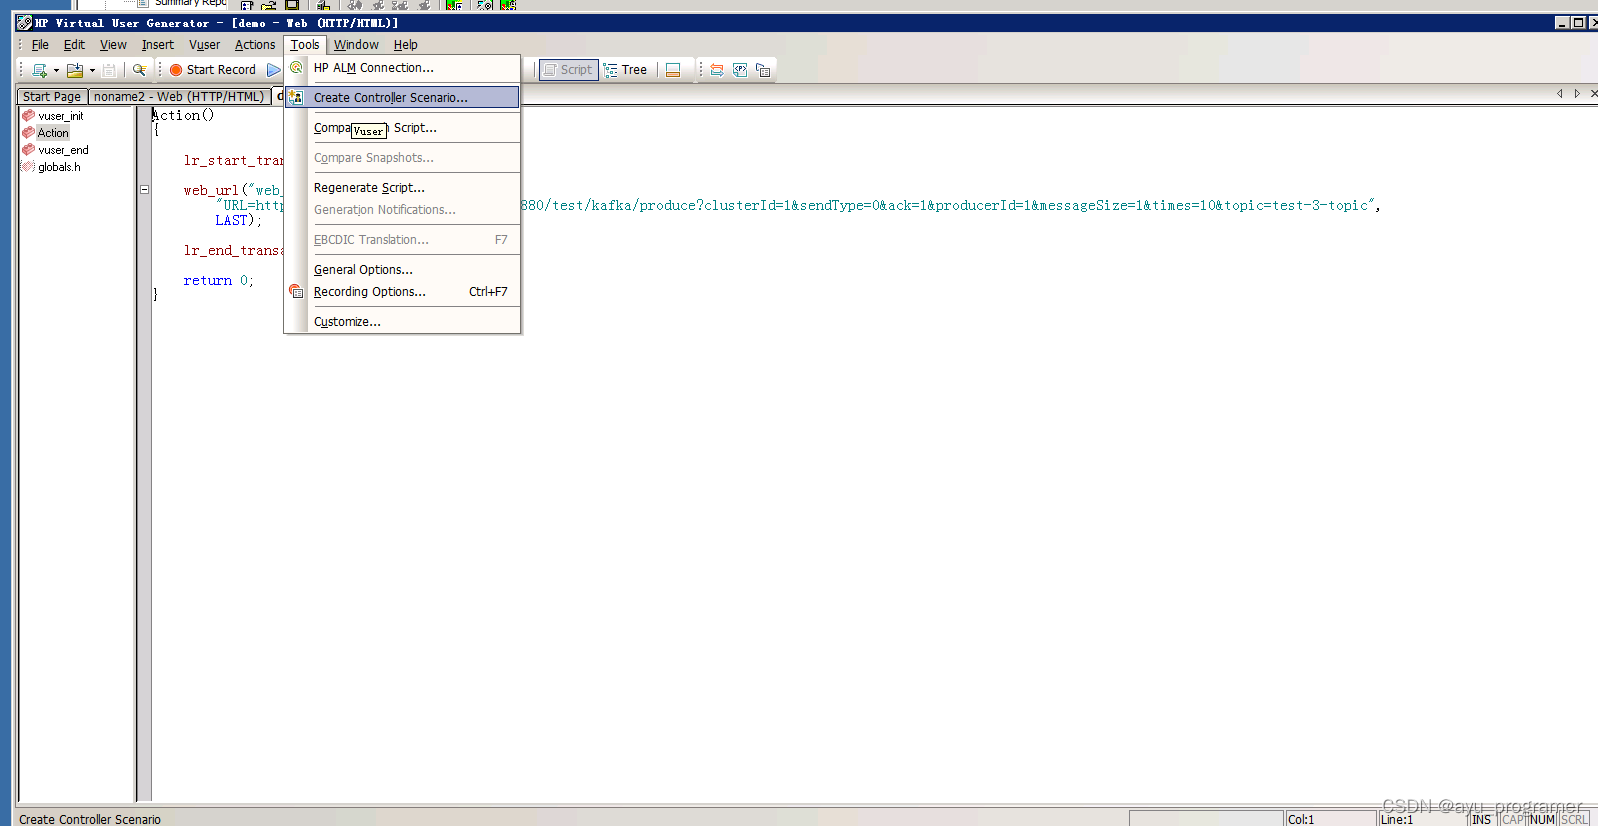Select vuser_end in the script tree
The height and width of the screenshot is (826, 1598).
(x=63, y=150)
